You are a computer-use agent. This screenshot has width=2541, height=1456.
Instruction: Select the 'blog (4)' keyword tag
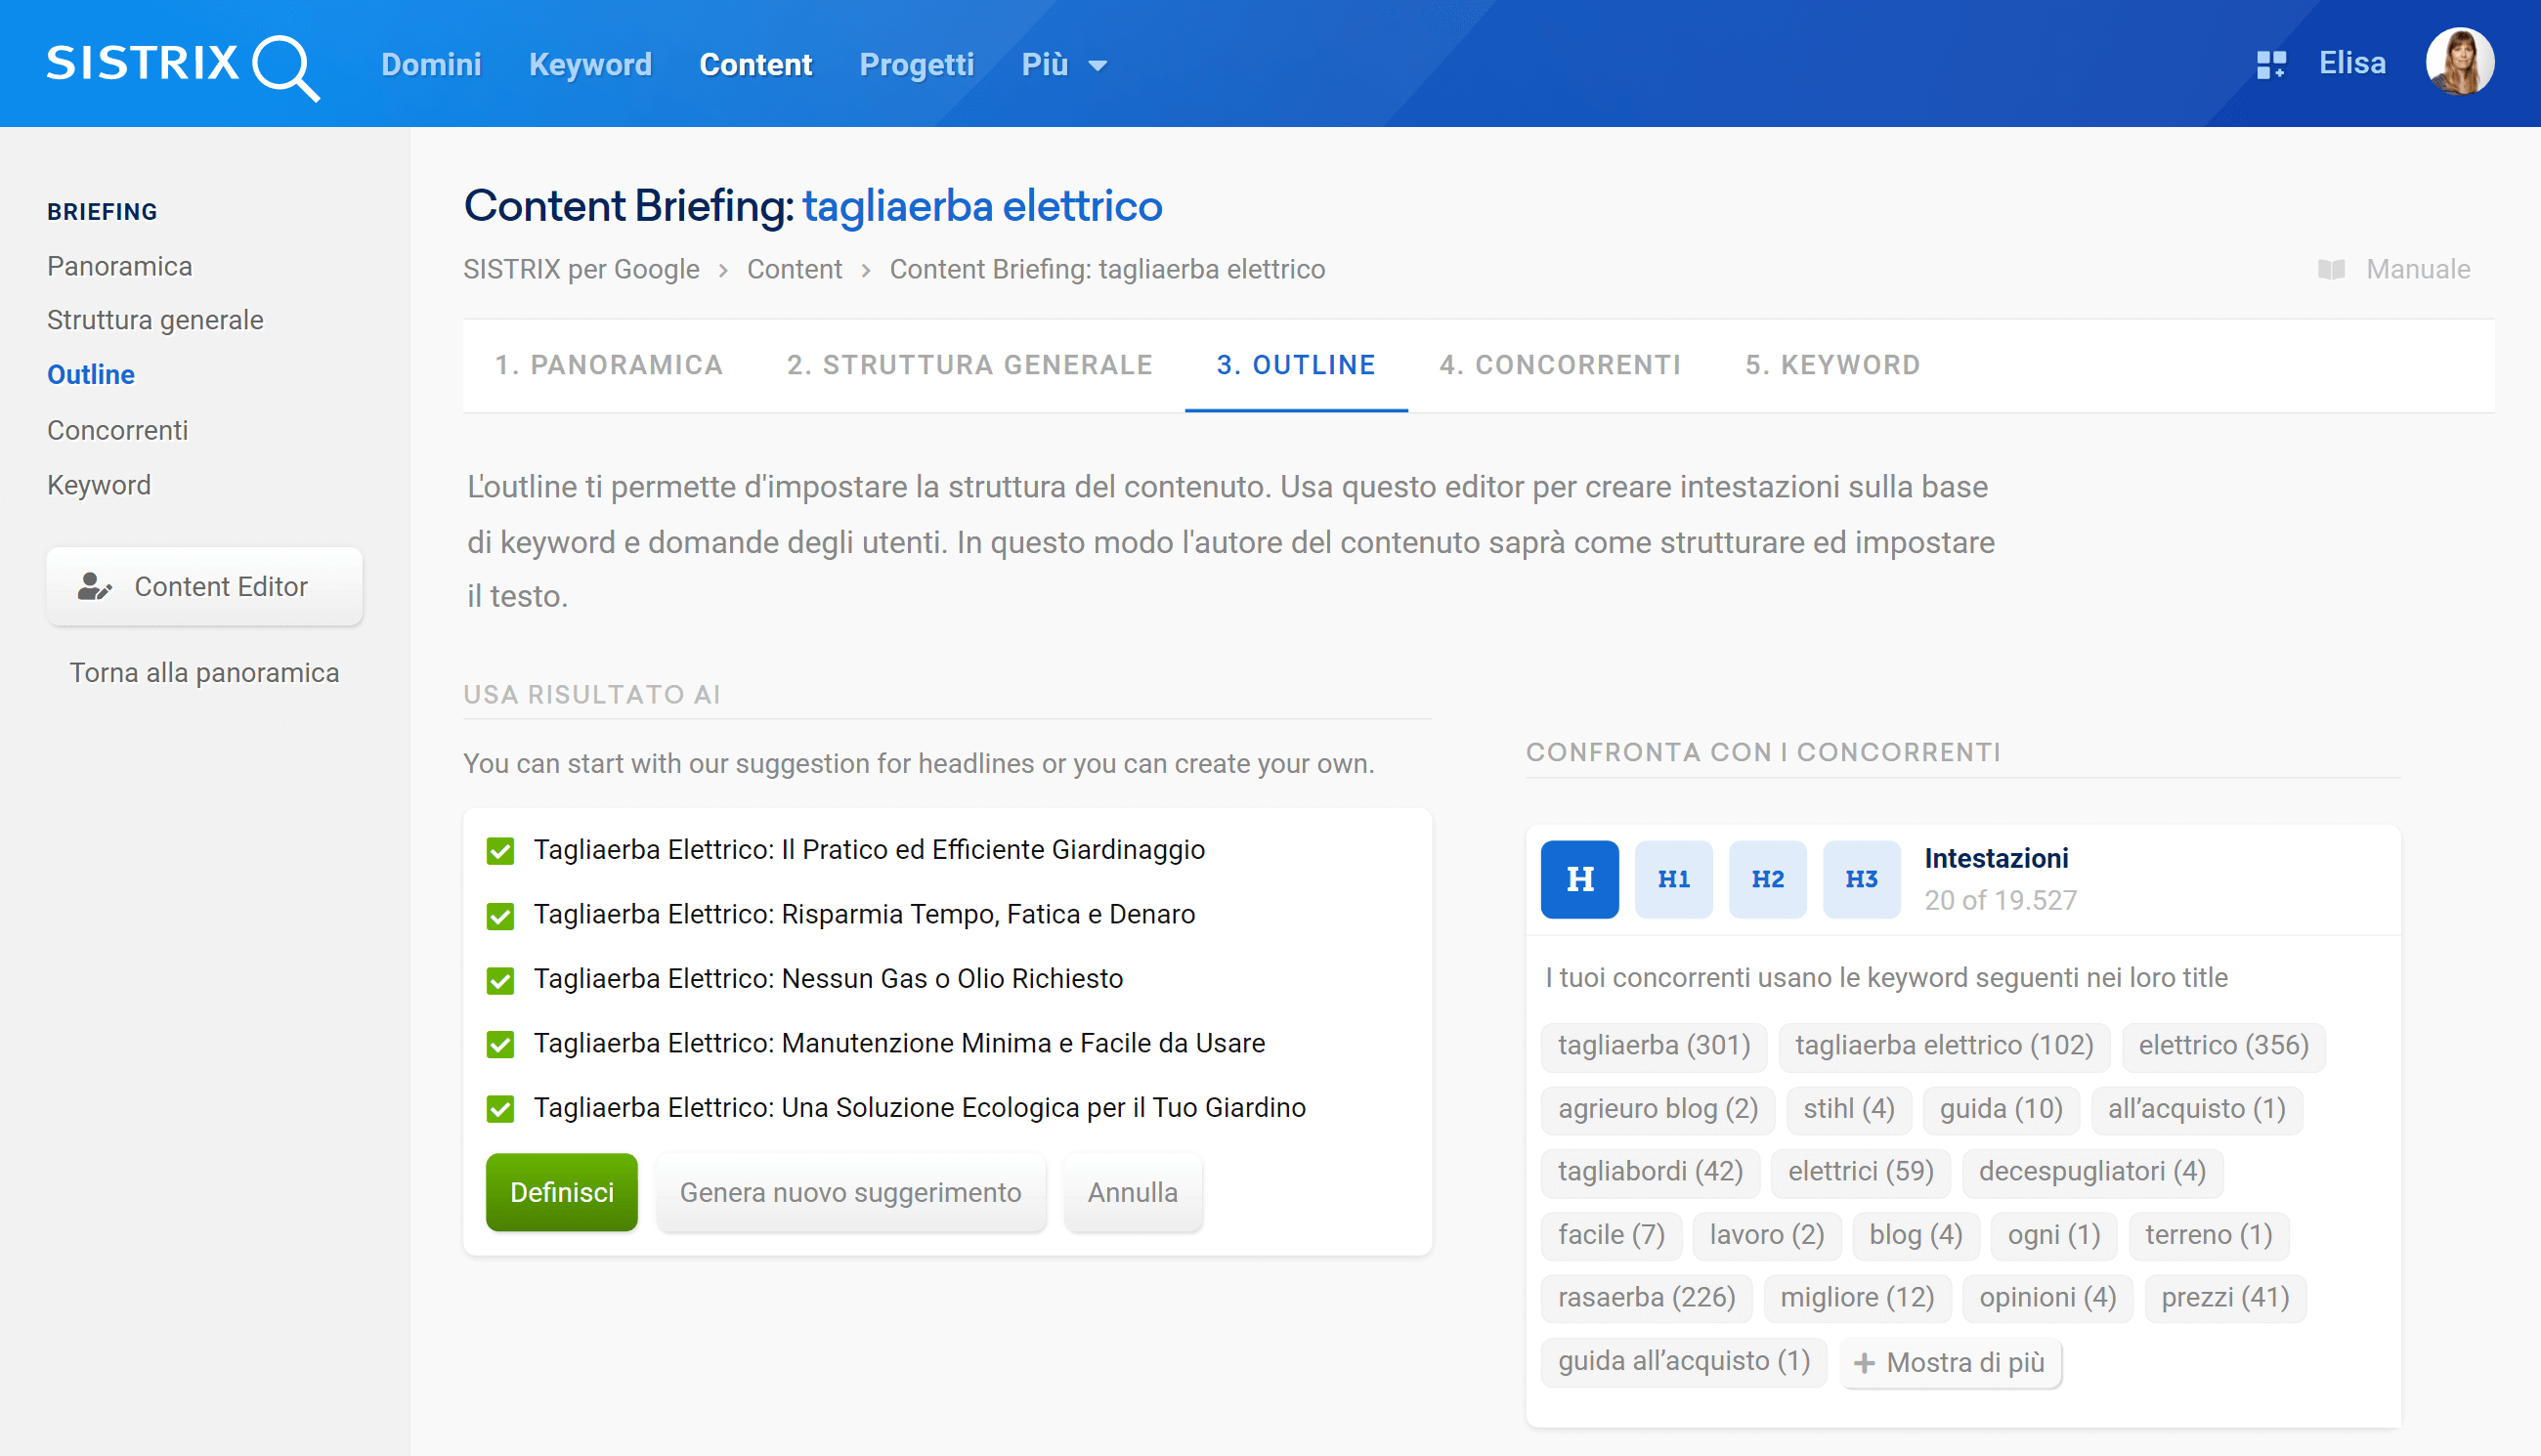click(1915, 1235)
